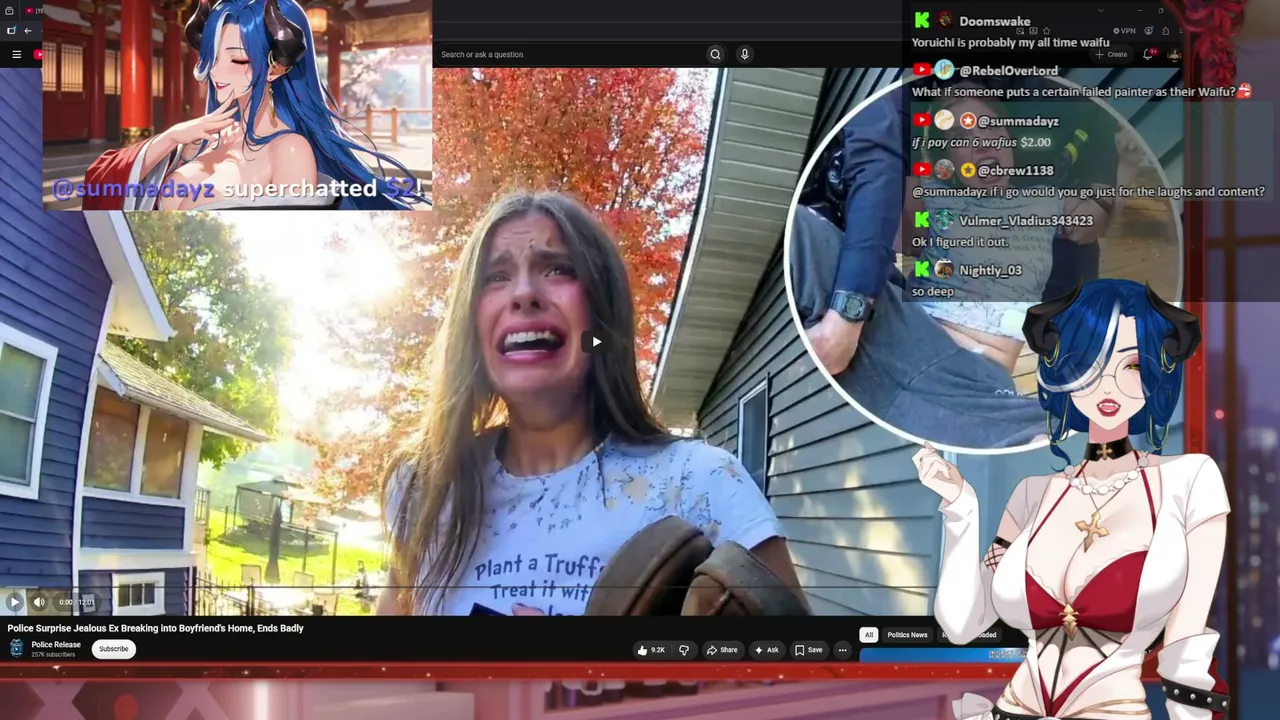
Task: Open the Police Release channel name link
Action: pos(56,645)
